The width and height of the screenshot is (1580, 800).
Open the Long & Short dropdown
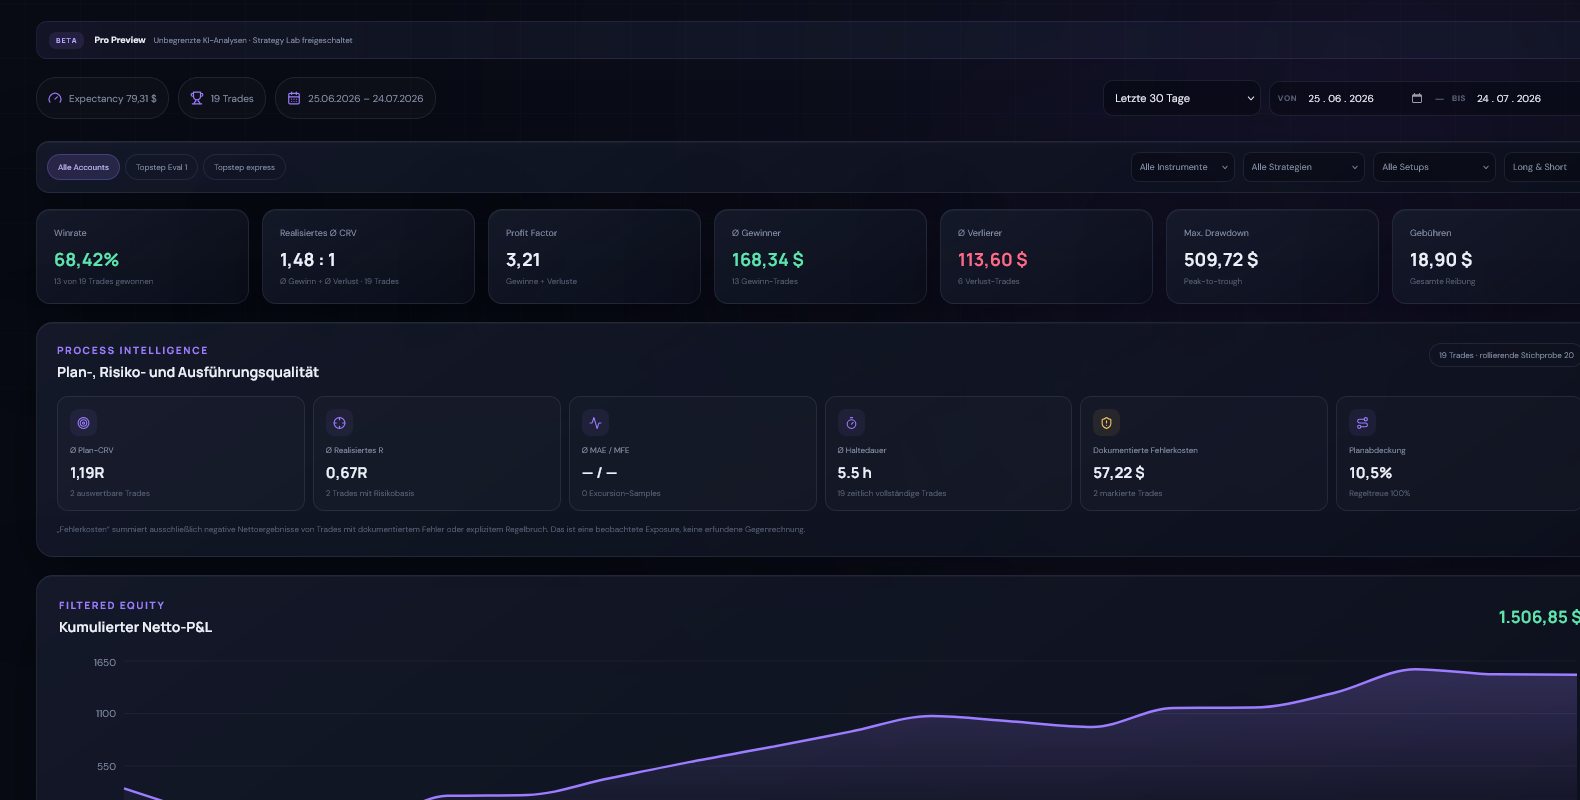(x=1542, y=167)
